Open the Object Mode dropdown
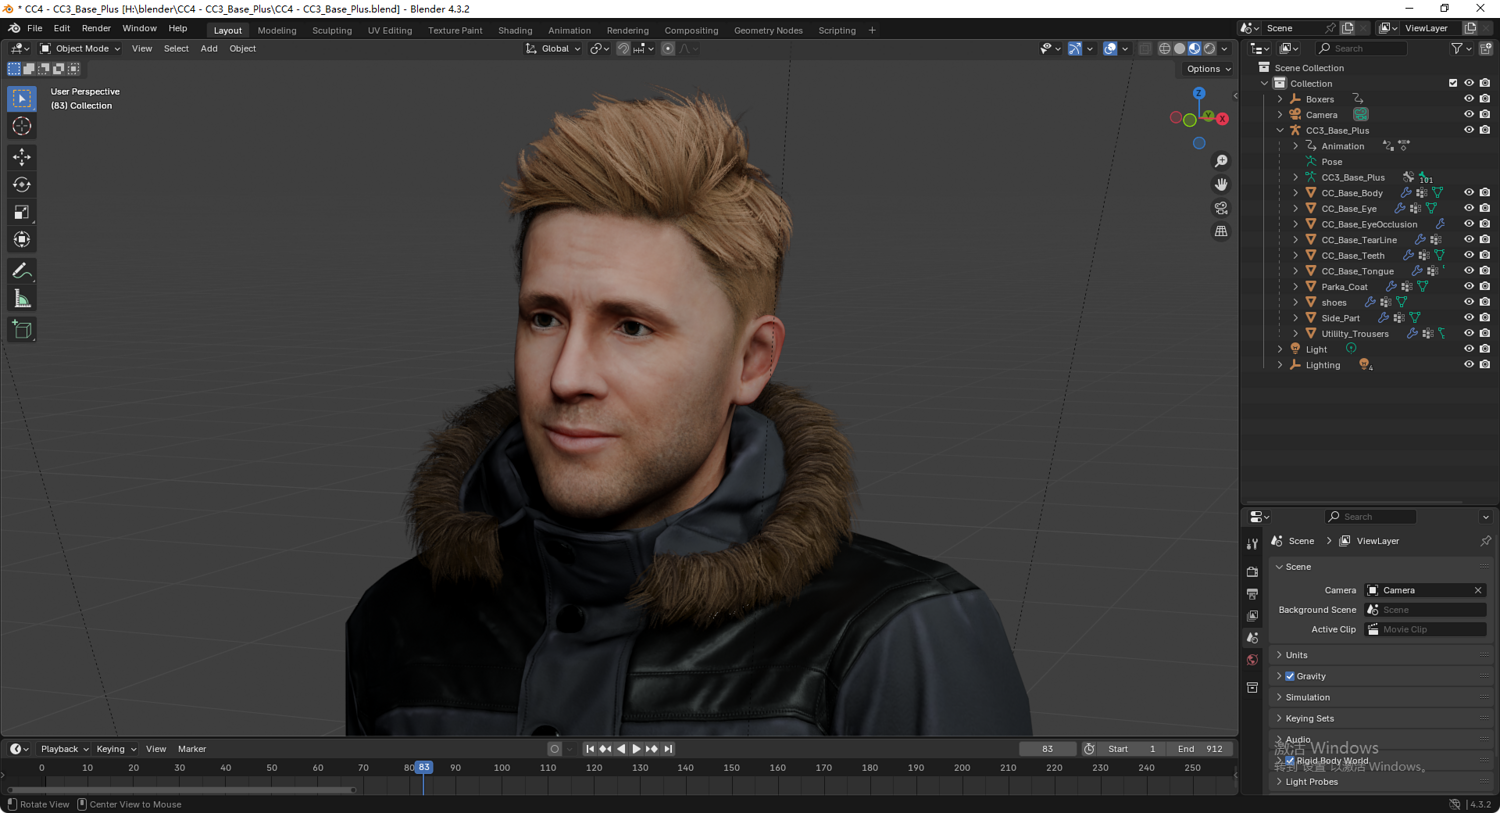 click(80, 48)
